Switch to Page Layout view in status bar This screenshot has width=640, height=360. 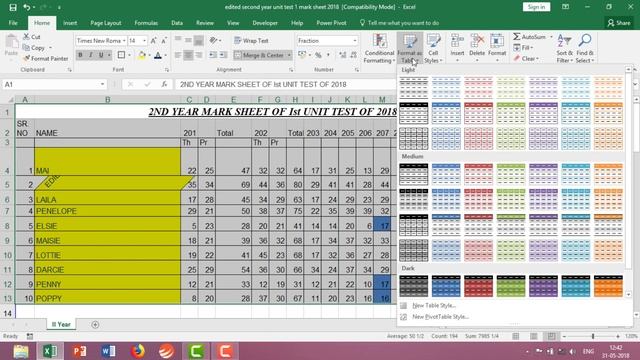point(533,336)
